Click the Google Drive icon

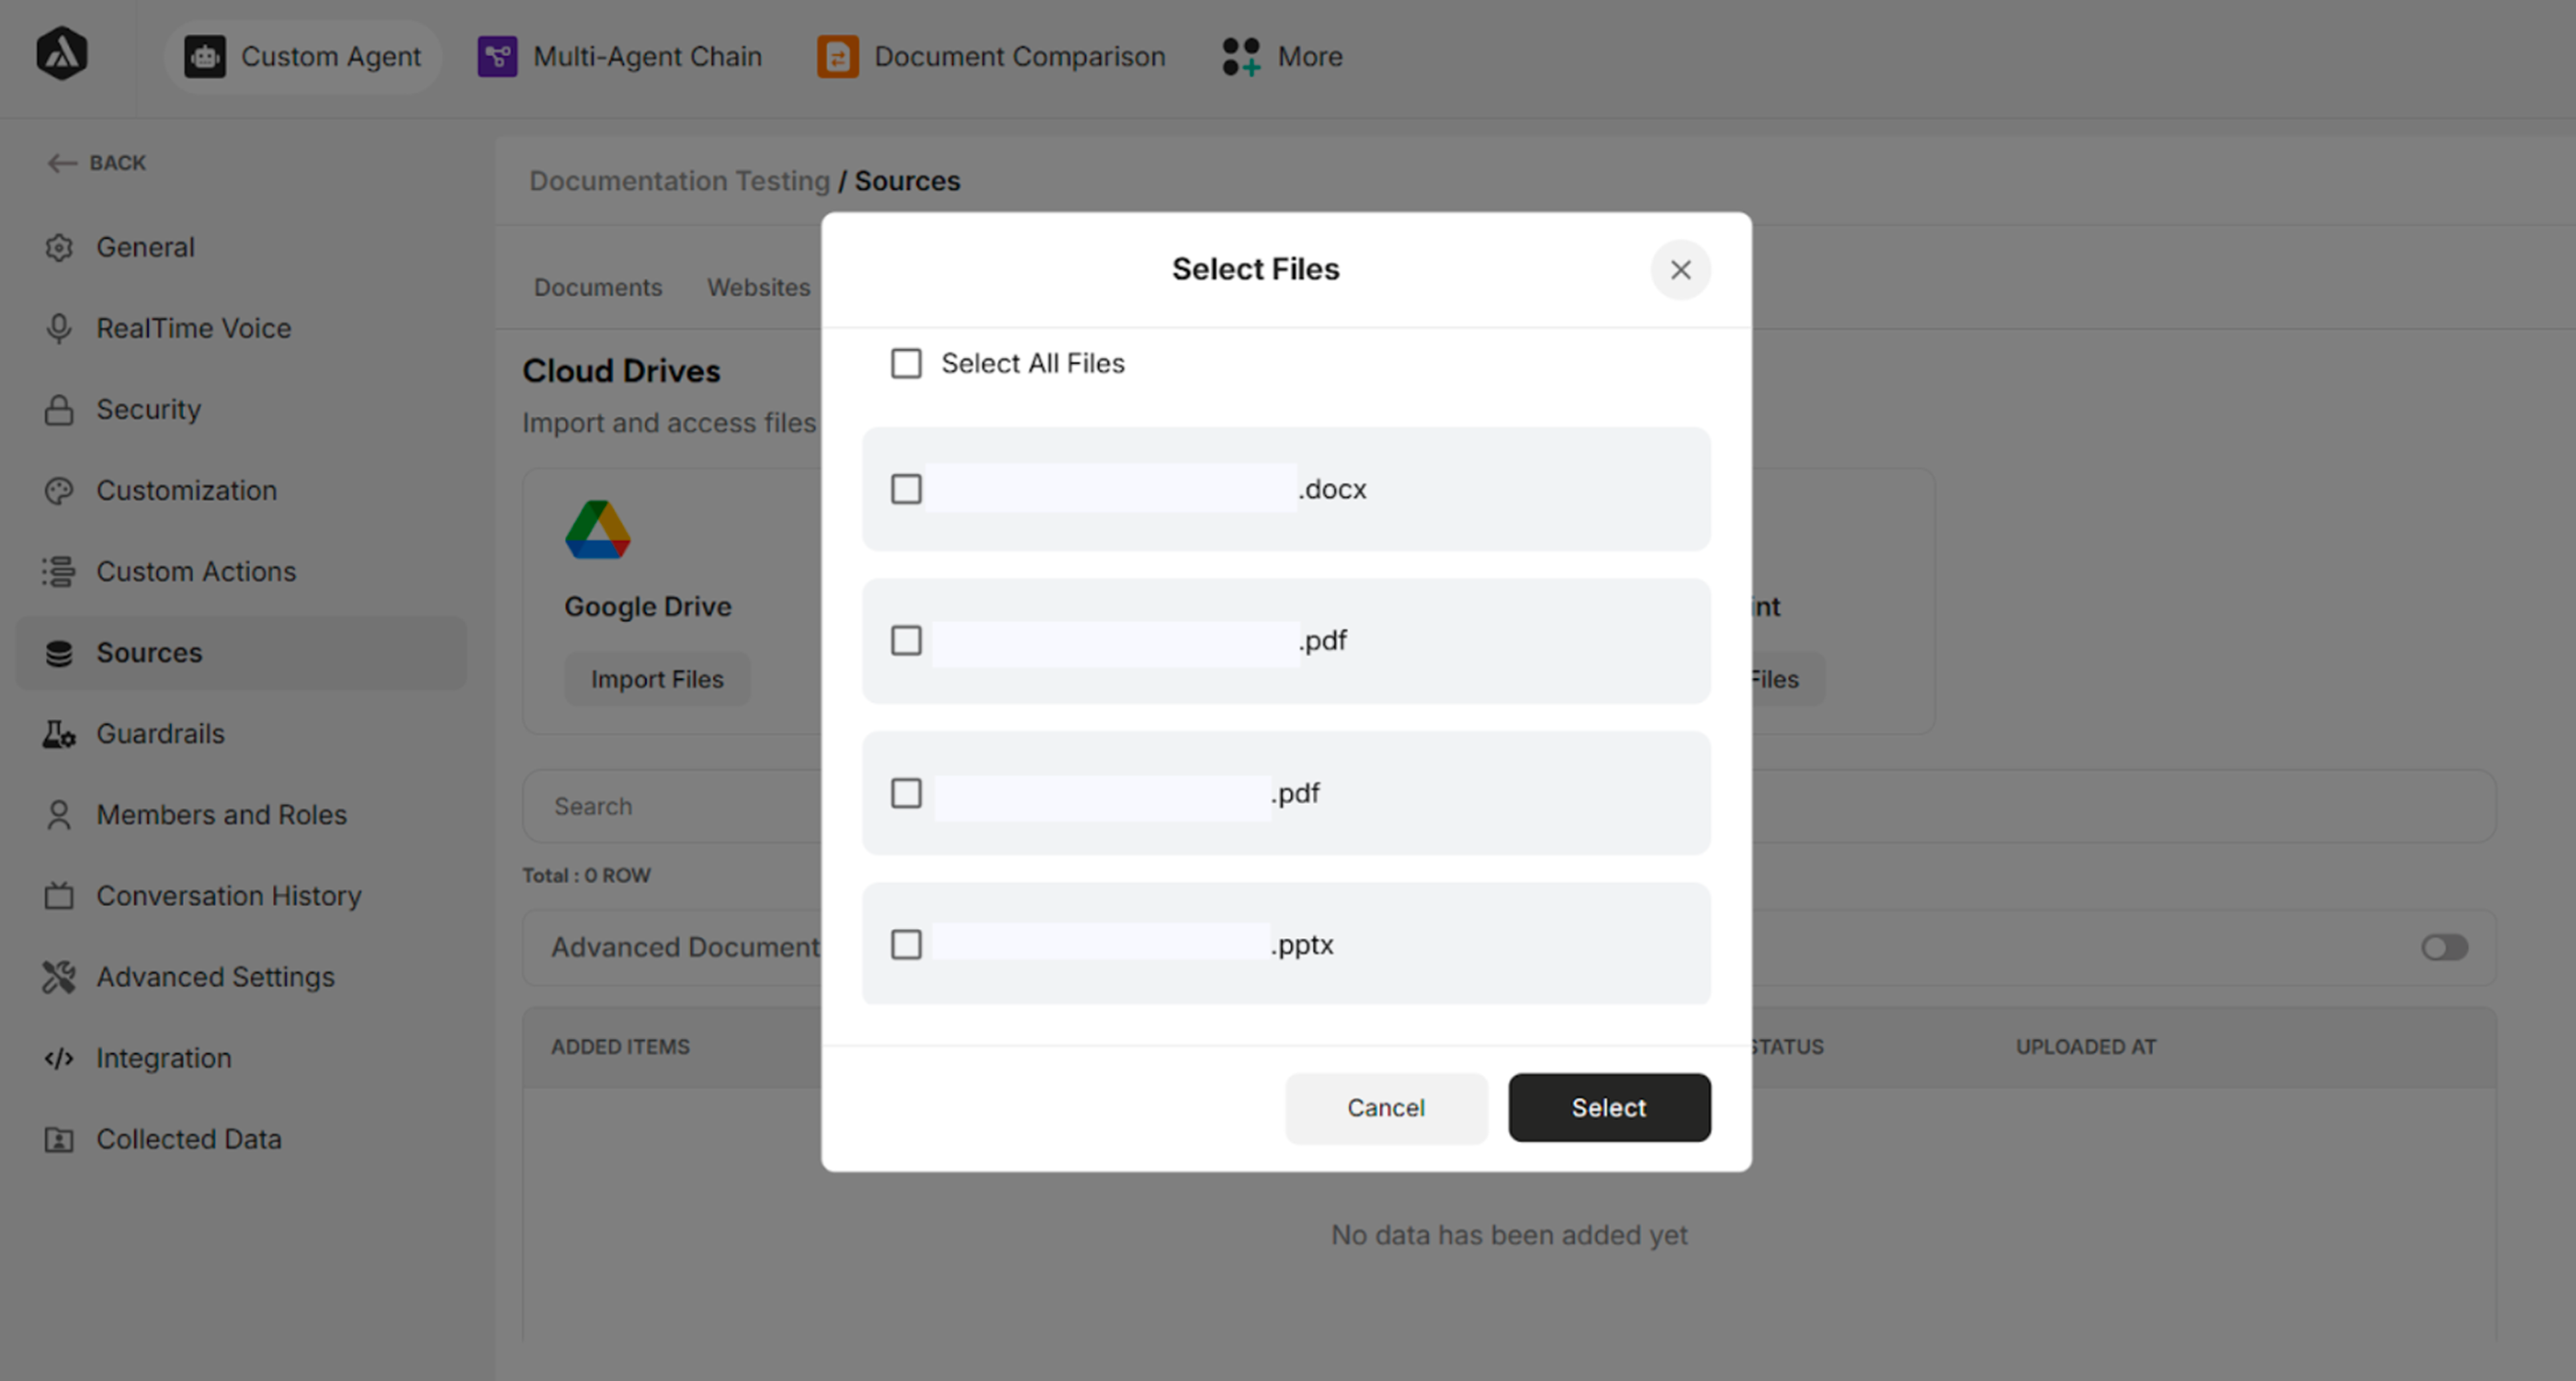(x=597, y=529)
